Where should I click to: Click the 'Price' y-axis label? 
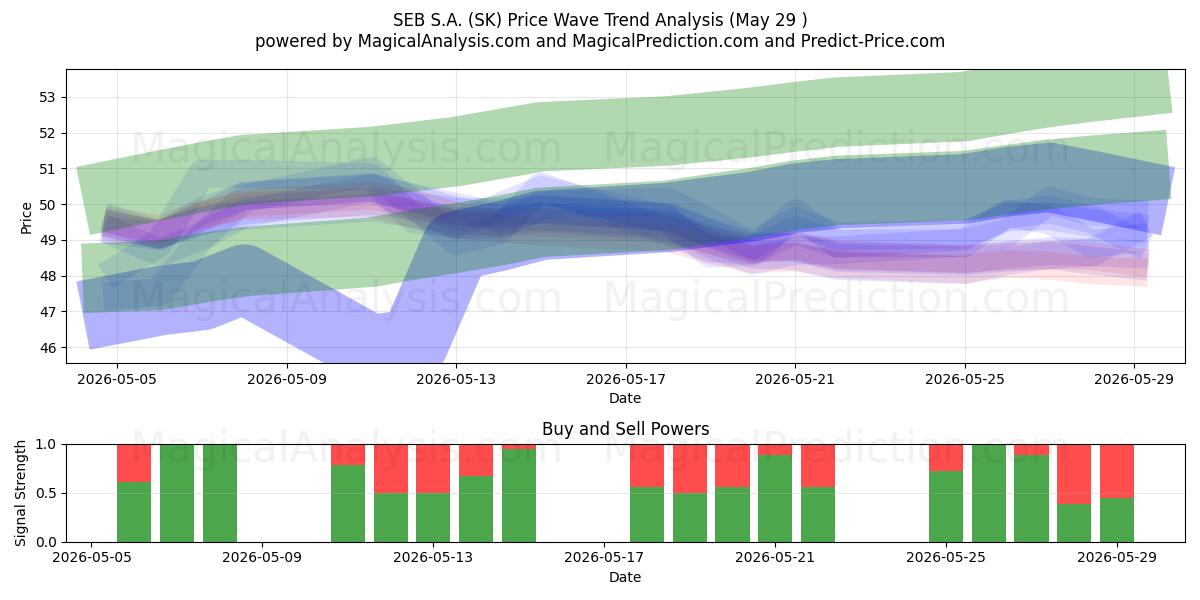[26, 216]
